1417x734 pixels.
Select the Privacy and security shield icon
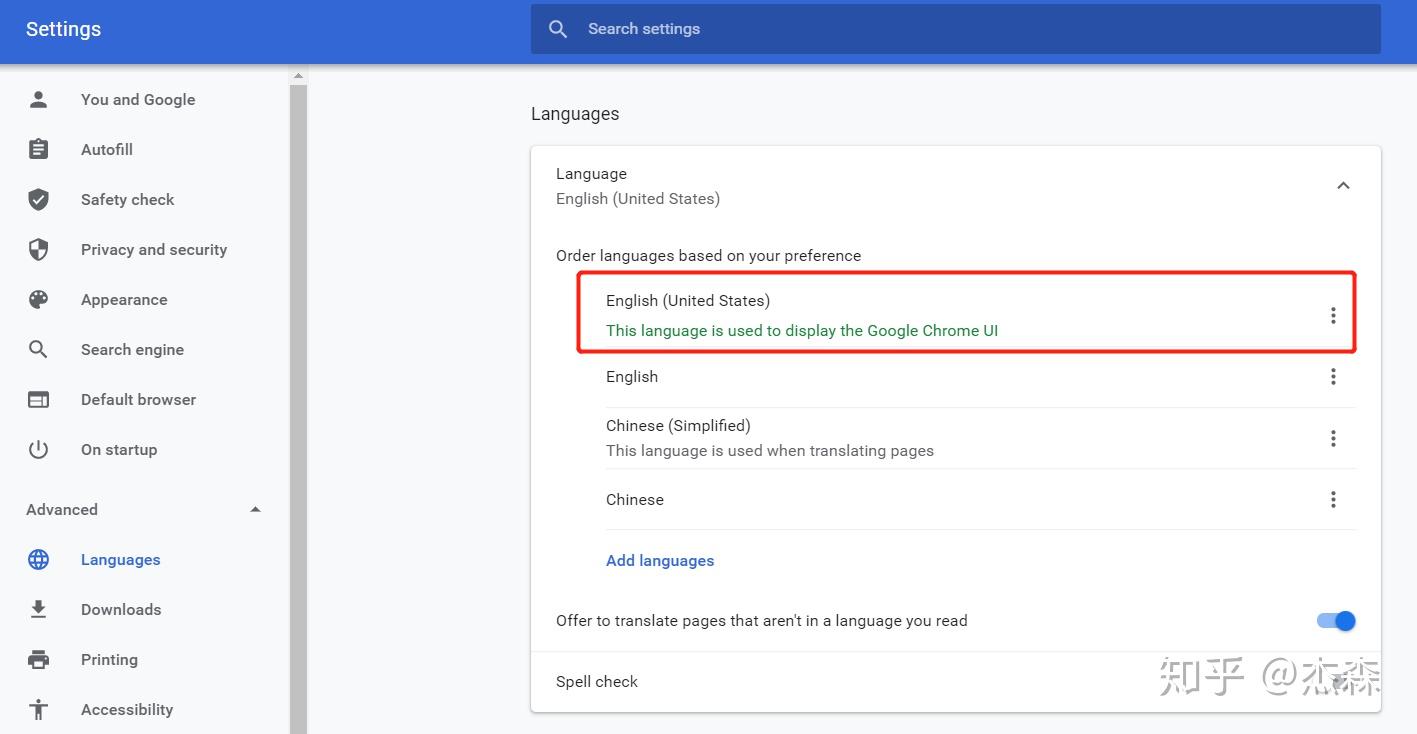(38, 249)
